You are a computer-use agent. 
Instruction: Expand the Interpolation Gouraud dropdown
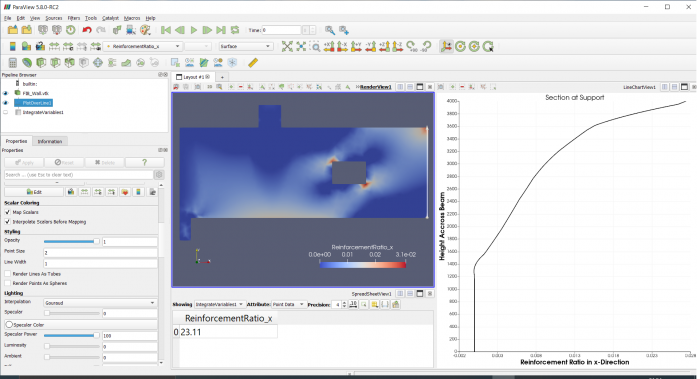(100, 303)
